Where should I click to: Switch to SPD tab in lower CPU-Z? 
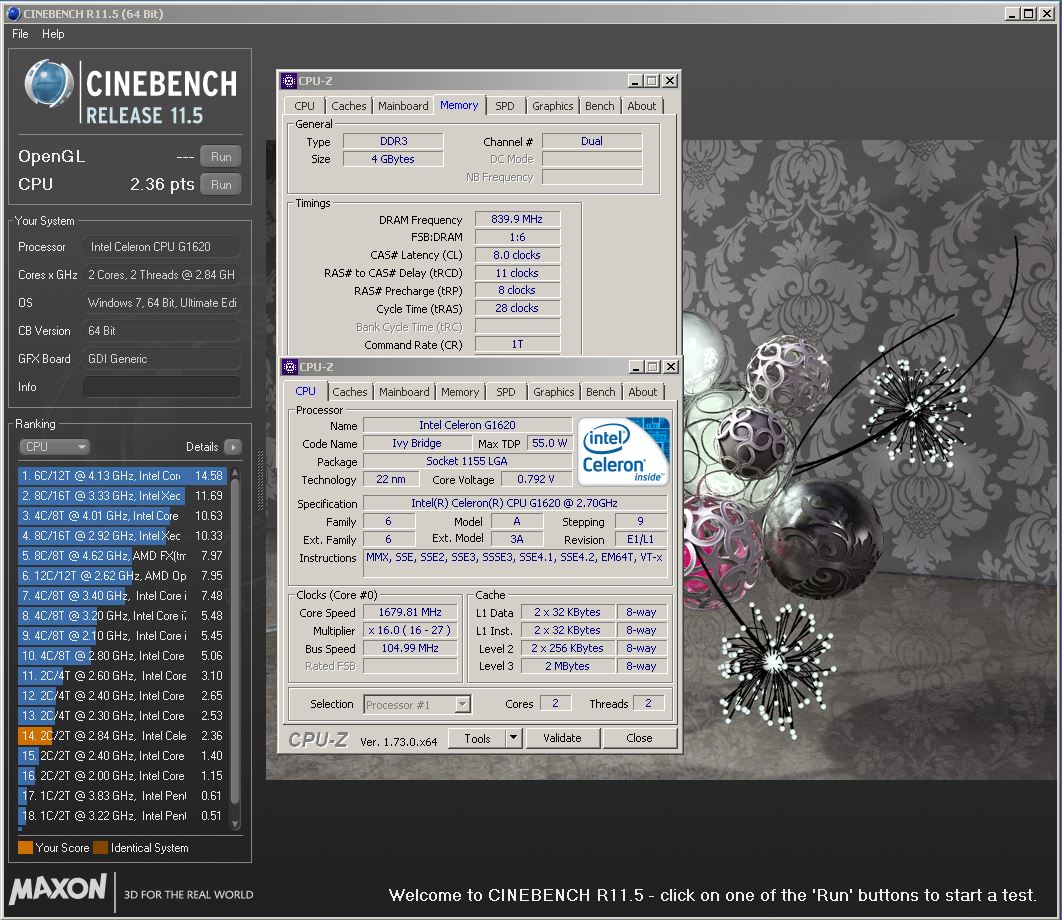505,392
